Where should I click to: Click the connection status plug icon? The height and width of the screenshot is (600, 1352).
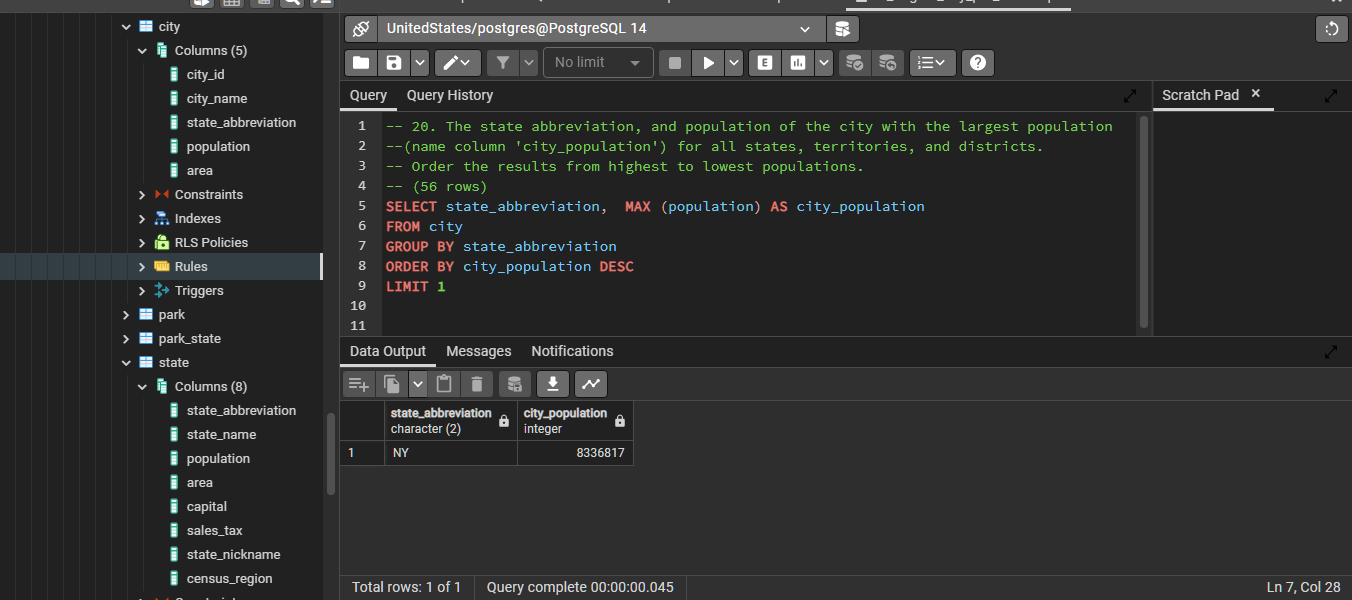pyautogui.click(x=361, y=29)
